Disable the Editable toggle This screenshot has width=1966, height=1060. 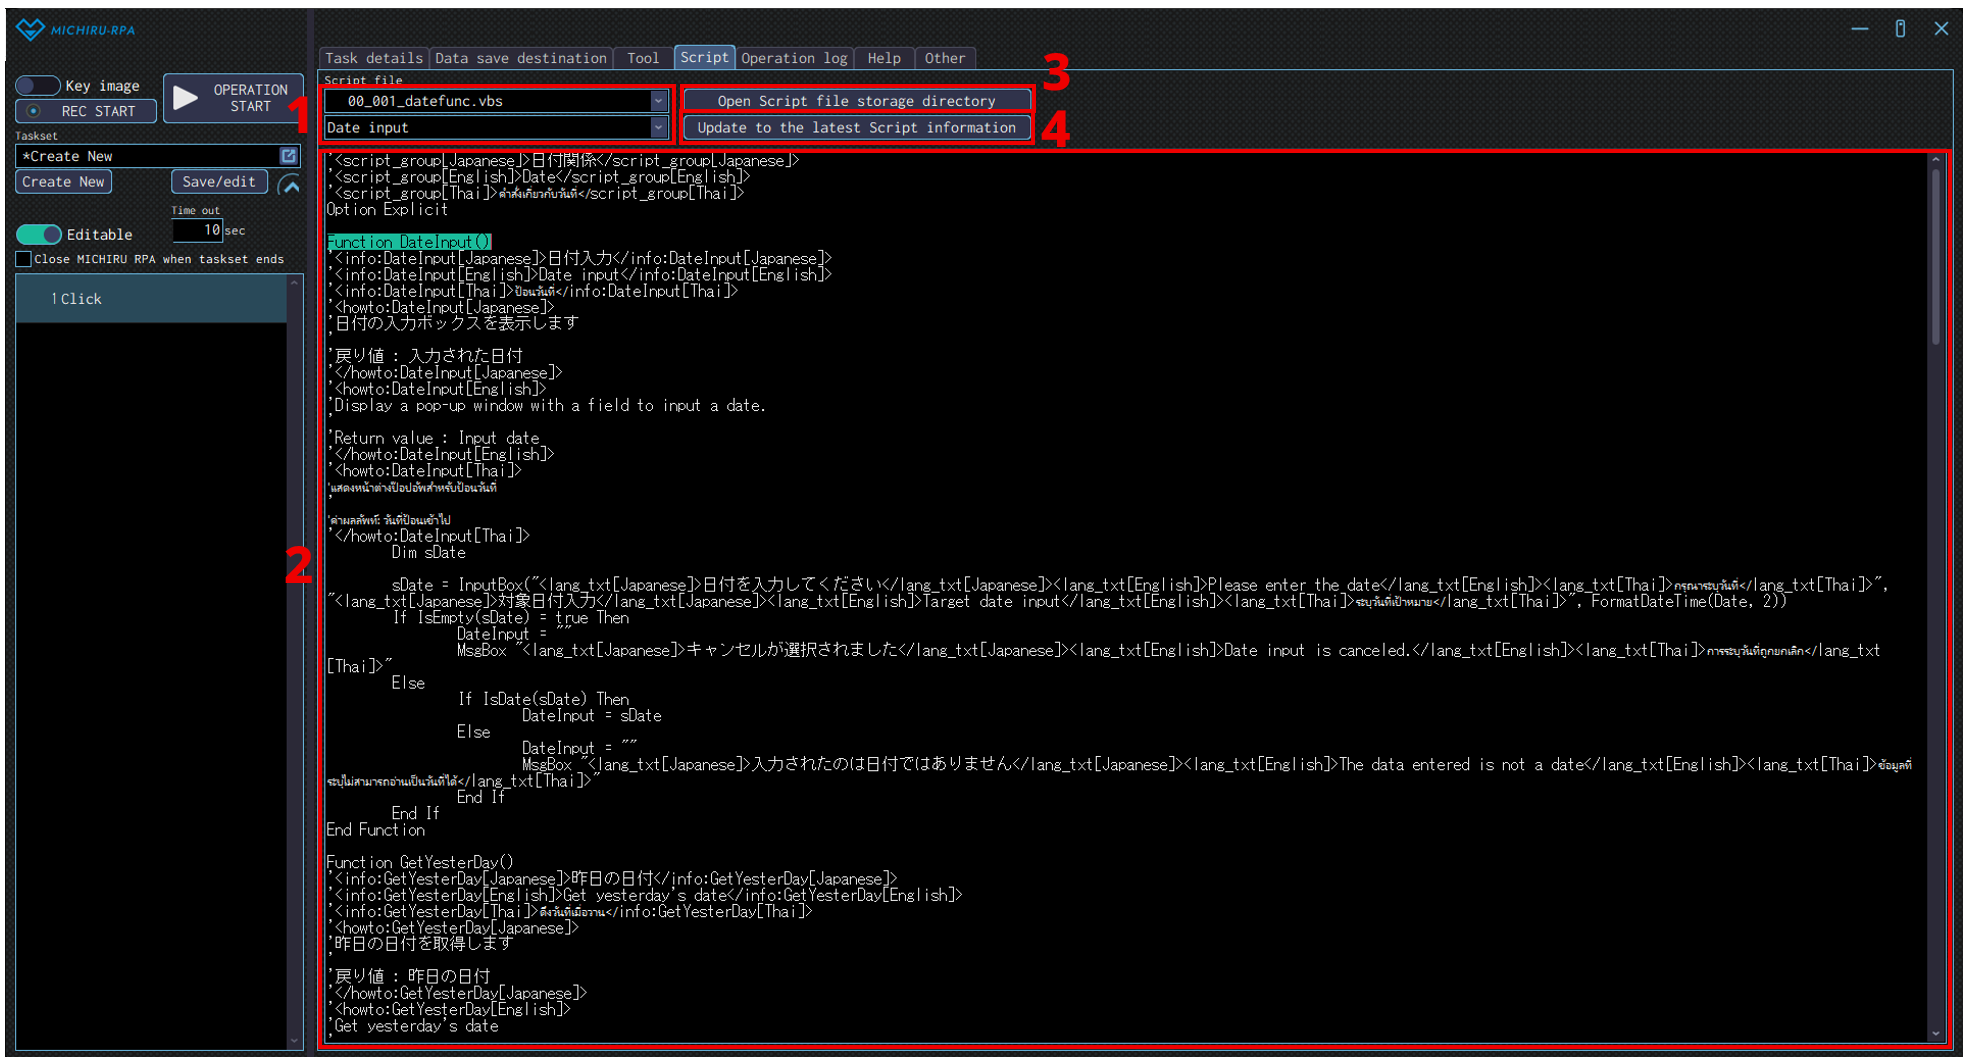click(x=39, y=234)
